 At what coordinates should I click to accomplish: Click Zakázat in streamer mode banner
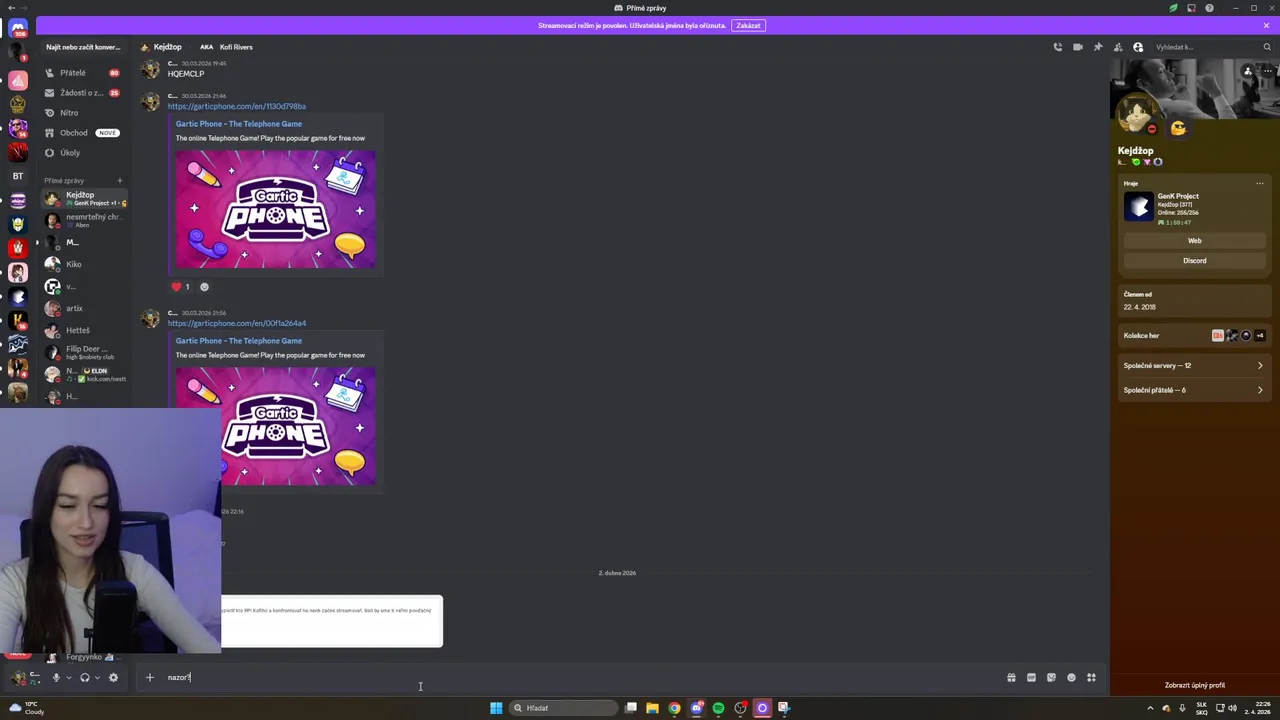pos(748,25)
